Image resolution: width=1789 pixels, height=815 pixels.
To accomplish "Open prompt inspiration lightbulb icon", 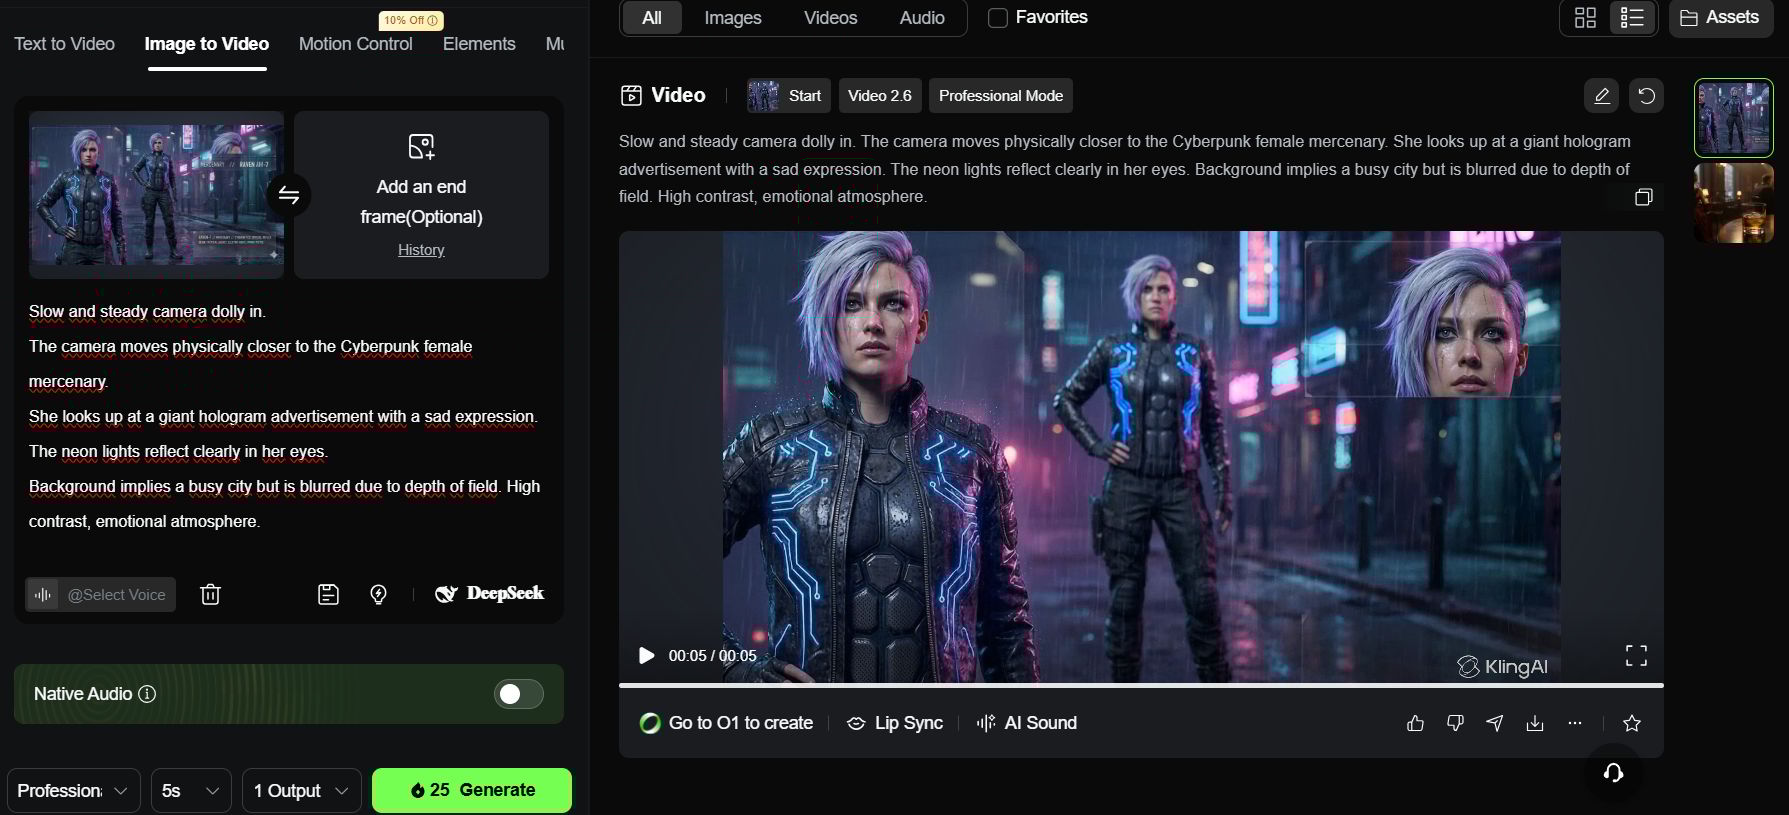I will 378,595.
